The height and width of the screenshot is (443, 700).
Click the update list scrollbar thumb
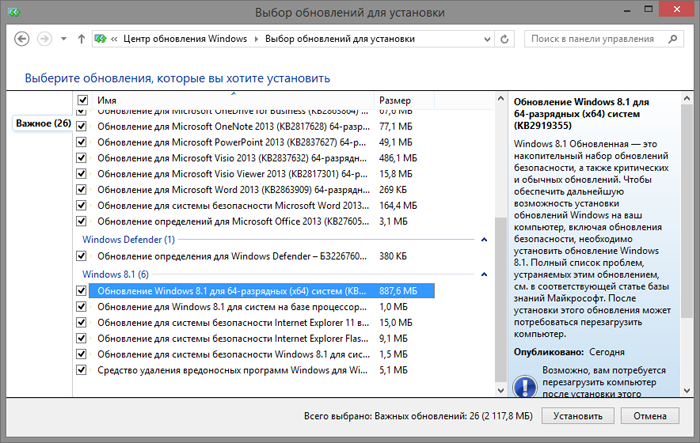click(500, 298)
